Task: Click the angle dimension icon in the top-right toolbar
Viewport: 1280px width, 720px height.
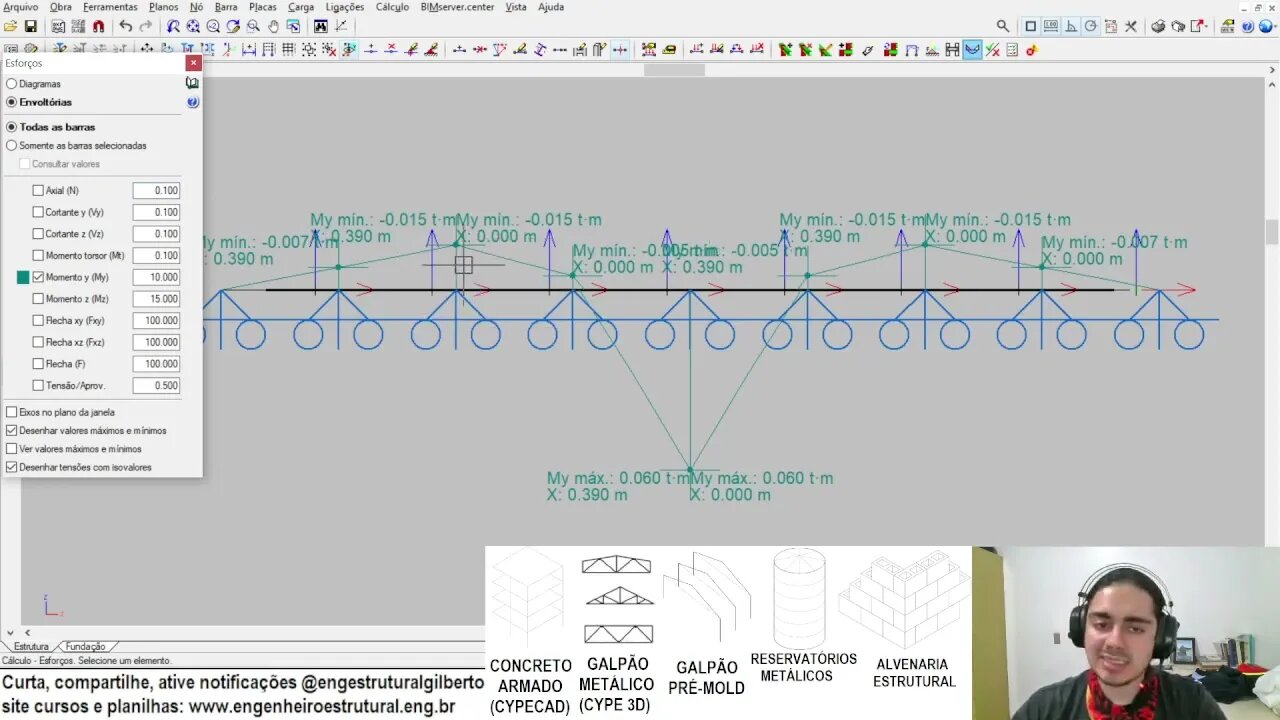Action: tap(1070, 26)
